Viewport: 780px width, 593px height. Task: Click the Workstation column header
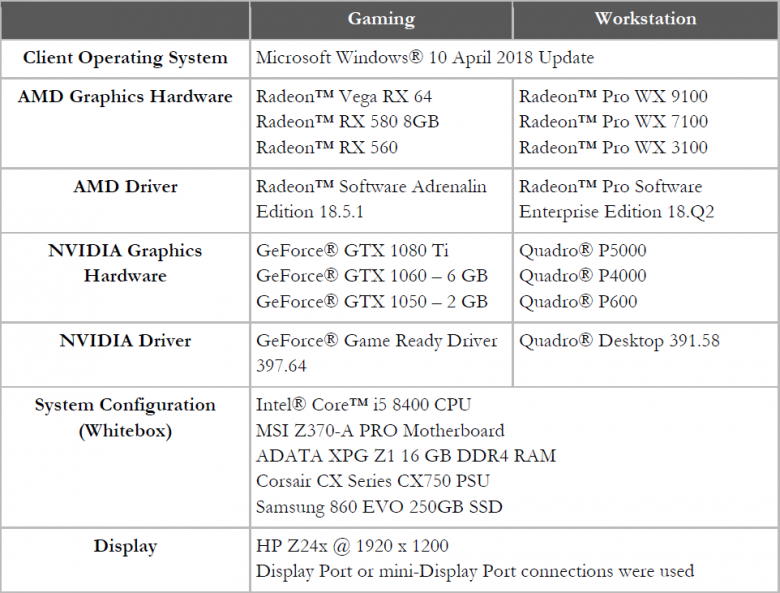click(x=645, y=19)
